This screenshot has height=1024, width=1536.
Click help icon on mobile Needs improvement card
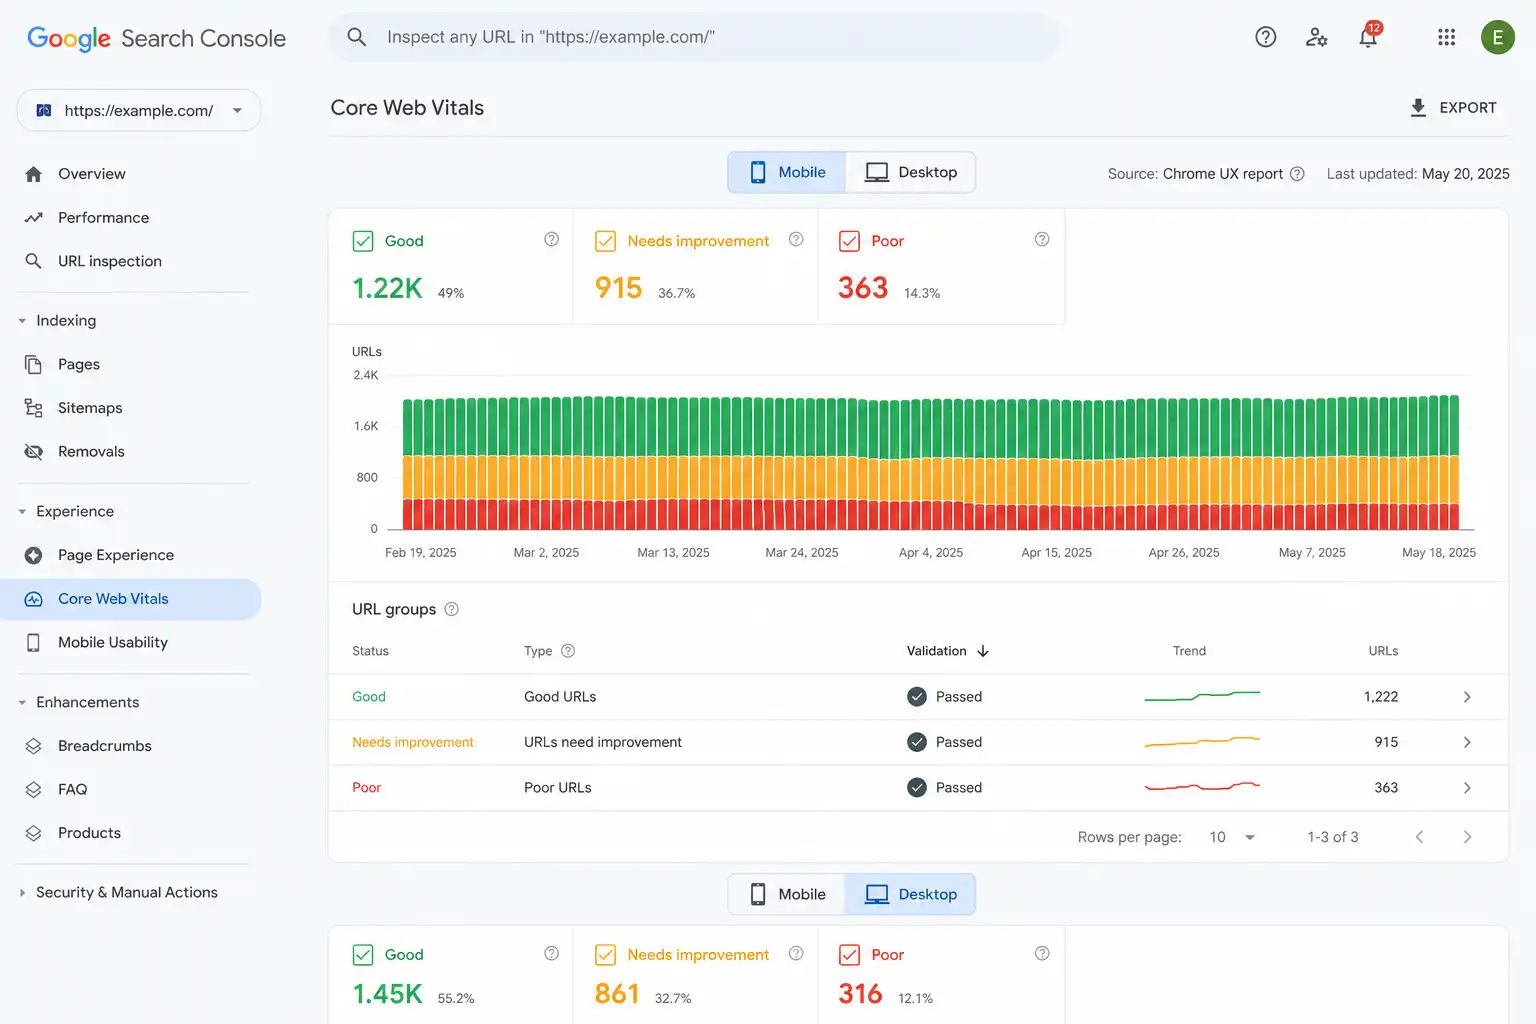(796, 239)
